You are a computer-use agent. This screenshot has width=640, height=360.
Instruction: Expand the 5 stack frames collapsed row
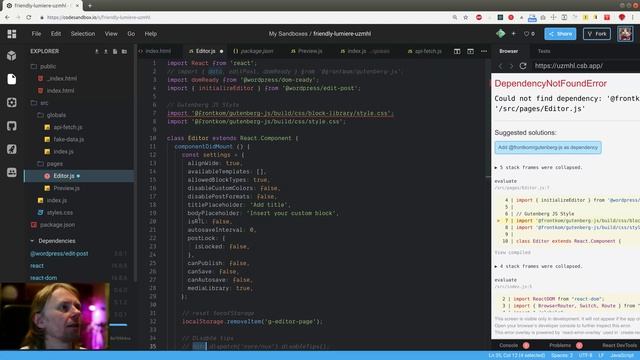click(538, 167)
